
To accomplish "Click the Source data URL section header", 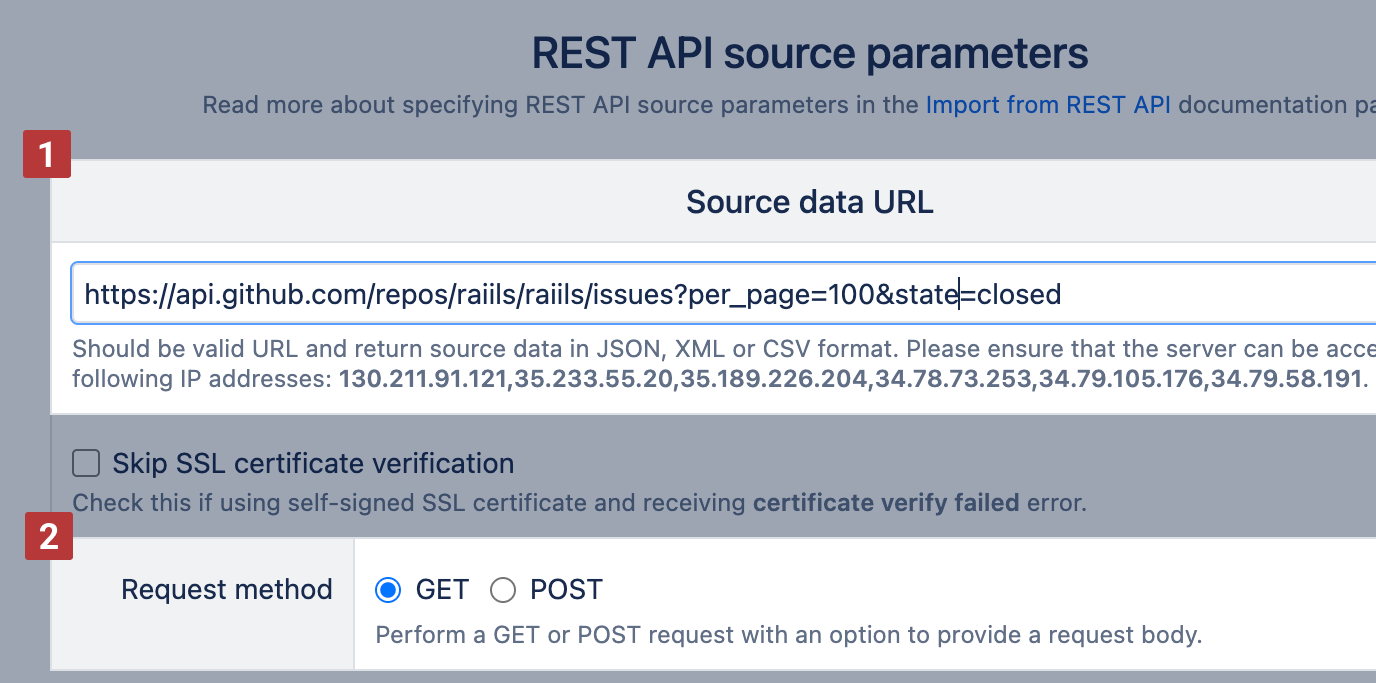I will (808, 201).
